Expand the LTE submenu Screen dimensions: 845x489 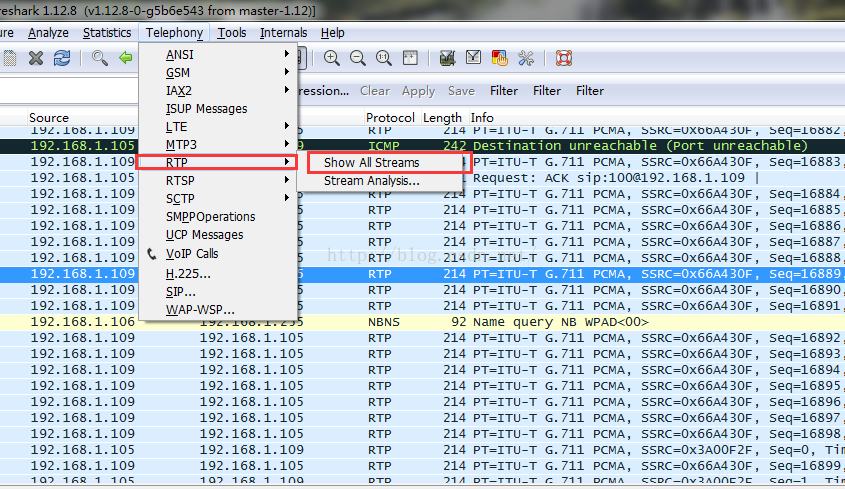coord(218,127)
